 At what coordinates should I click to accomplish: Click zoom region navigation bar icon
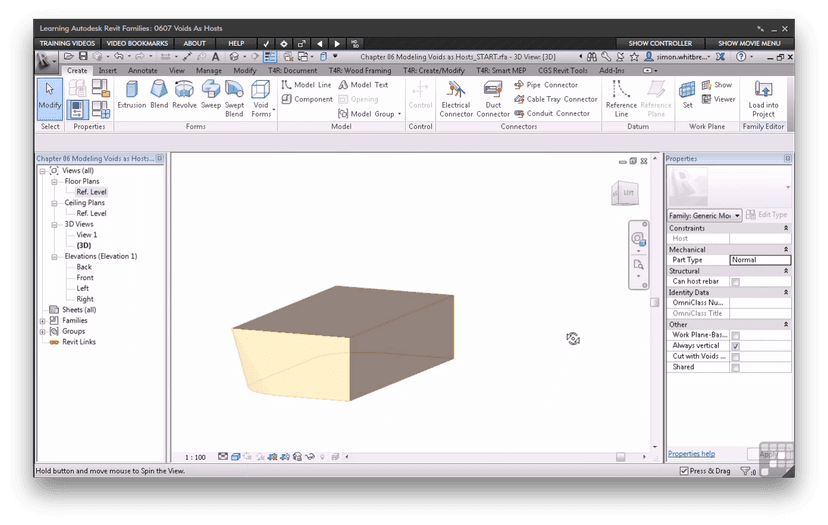(638, 265)
